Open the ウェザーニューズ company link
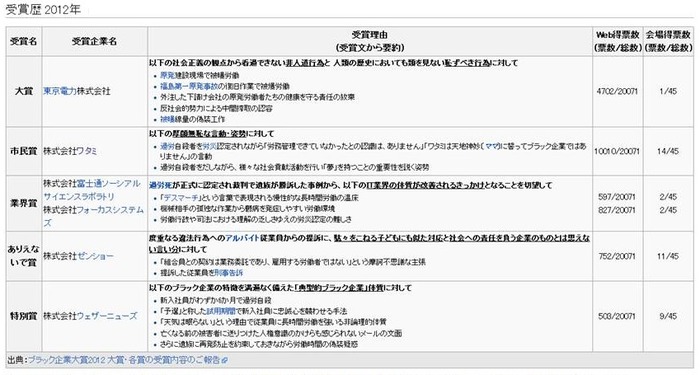 pos(107,316)
